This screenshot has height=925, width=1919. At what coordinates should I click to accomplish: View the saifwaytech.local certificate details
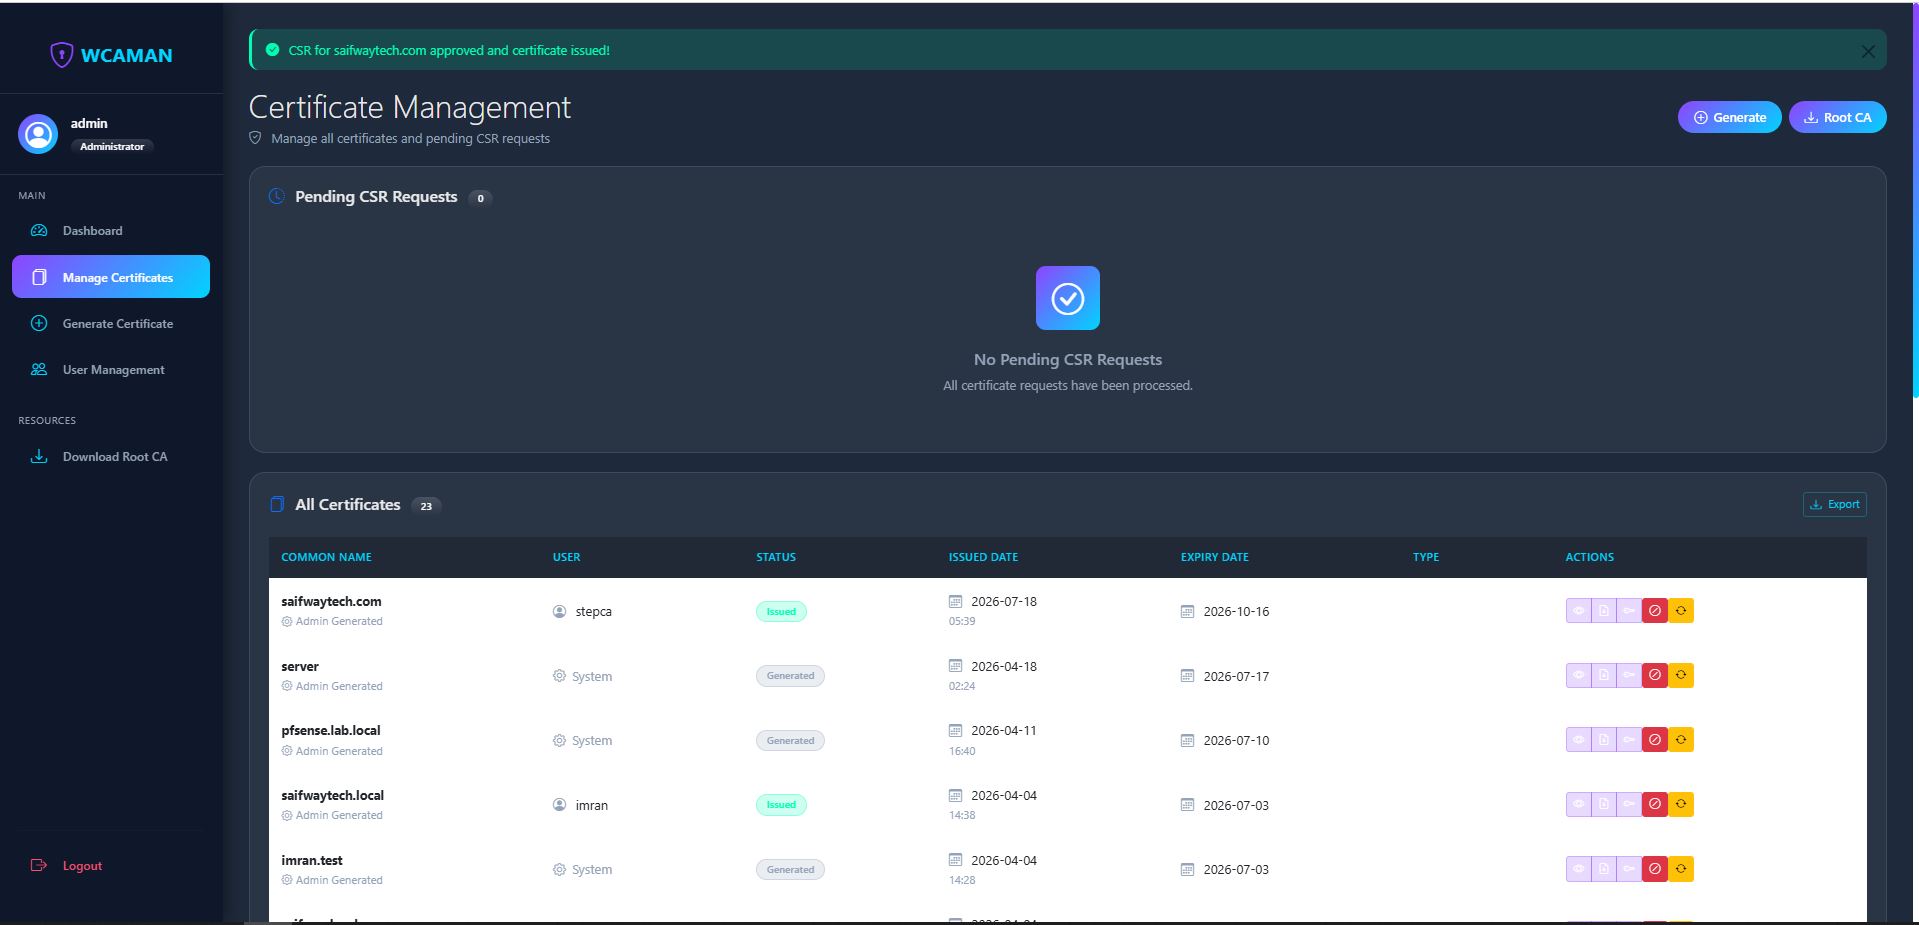pyautogui.click(x=1578, y=805)
